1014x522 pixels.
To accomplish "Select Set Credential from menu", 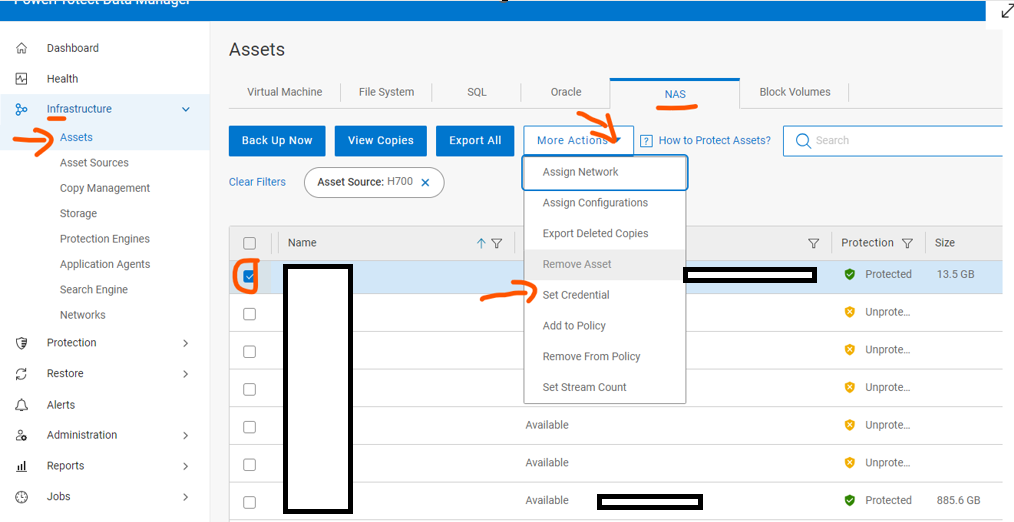I will 605,295.
